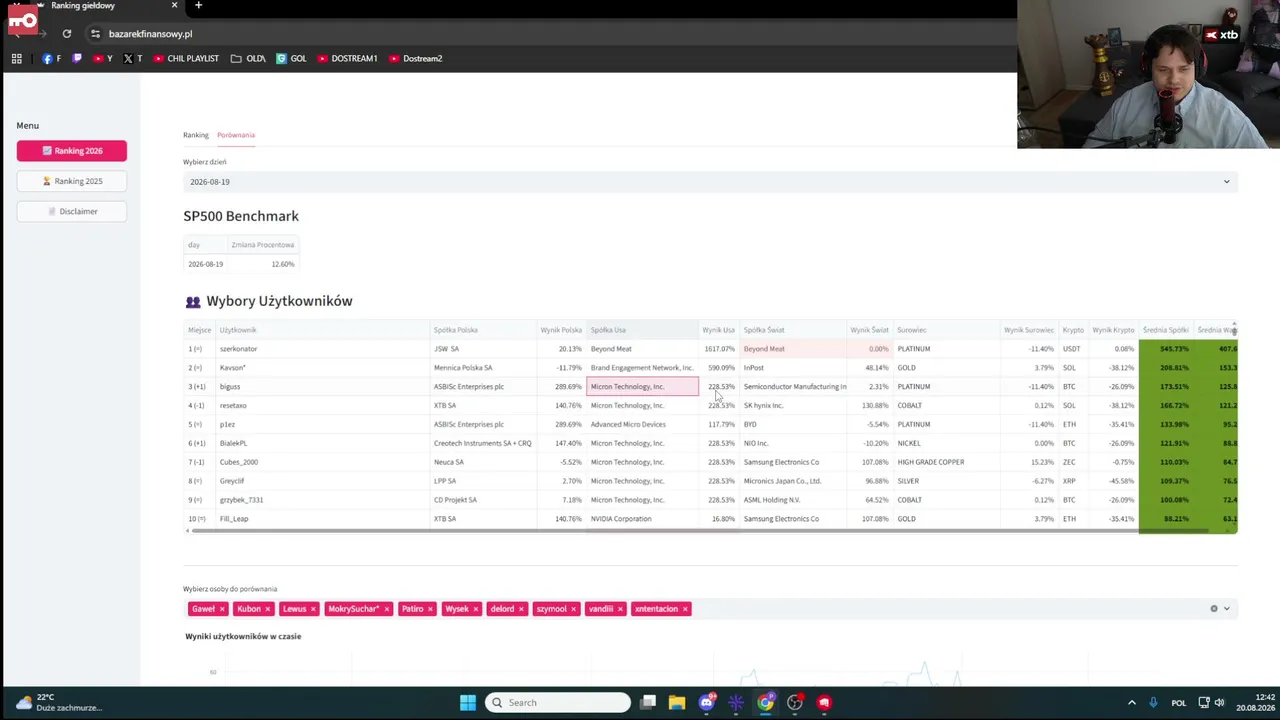Open the weather widget in the taskbar
The width and height of the screenshot is (1280, 720).
58,702
